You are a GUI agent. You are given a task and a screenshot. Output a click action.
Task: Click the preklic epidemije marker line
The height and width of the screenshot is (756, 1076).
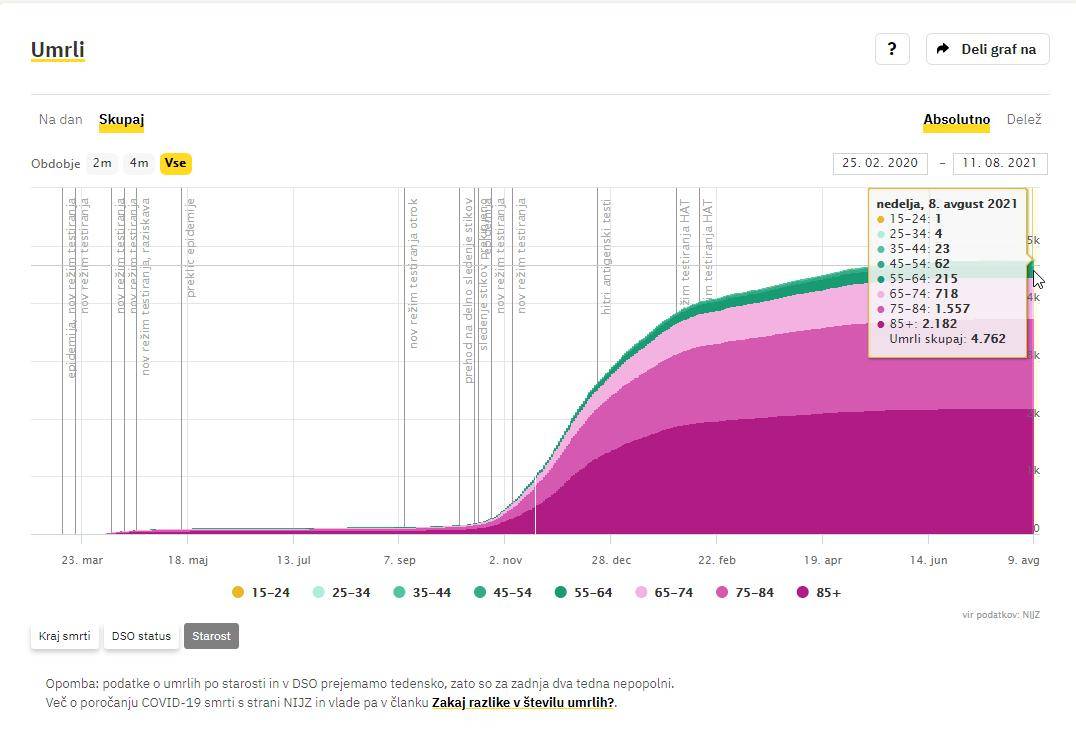(x=190, y=248)
